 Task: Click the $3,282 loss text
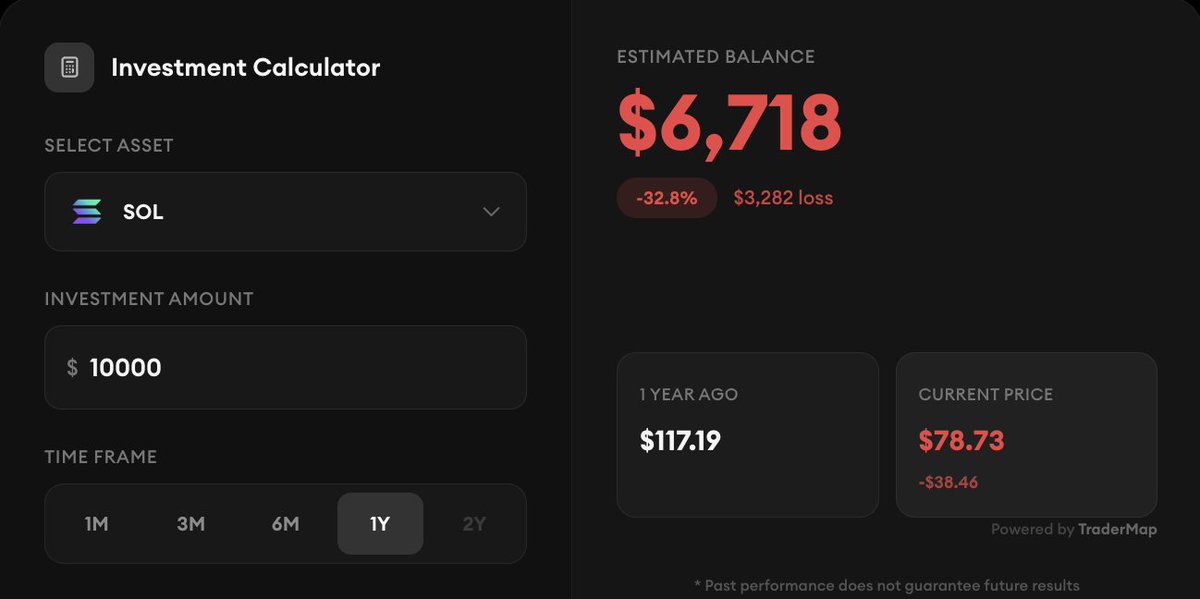(783, 198)
